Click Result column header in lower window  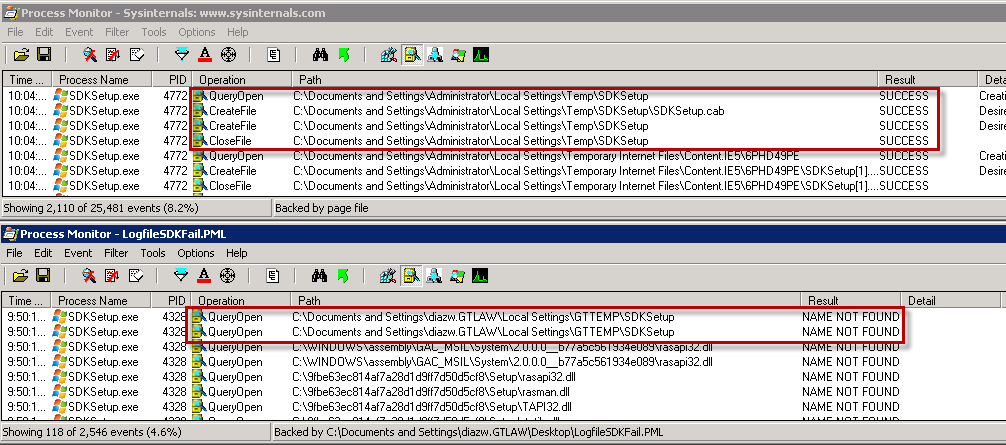tap(824, 300)
